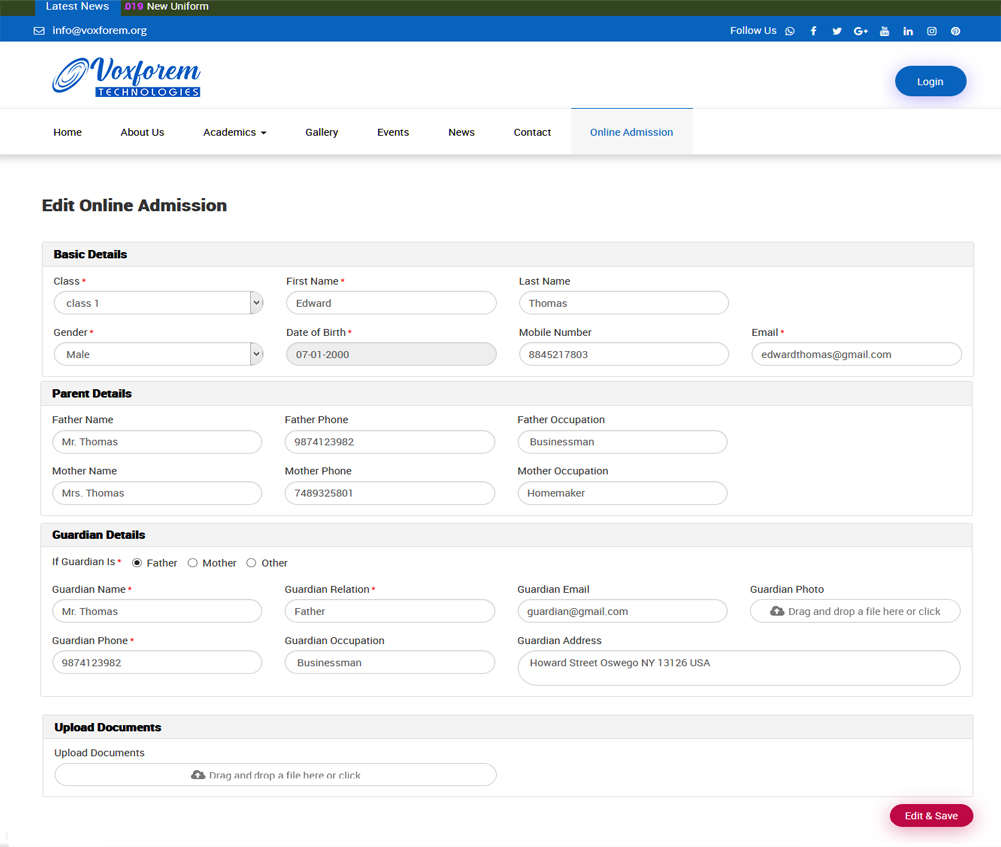Click the Guardian Photo upload area
The image size is (1001, 847).
point(855,611)
